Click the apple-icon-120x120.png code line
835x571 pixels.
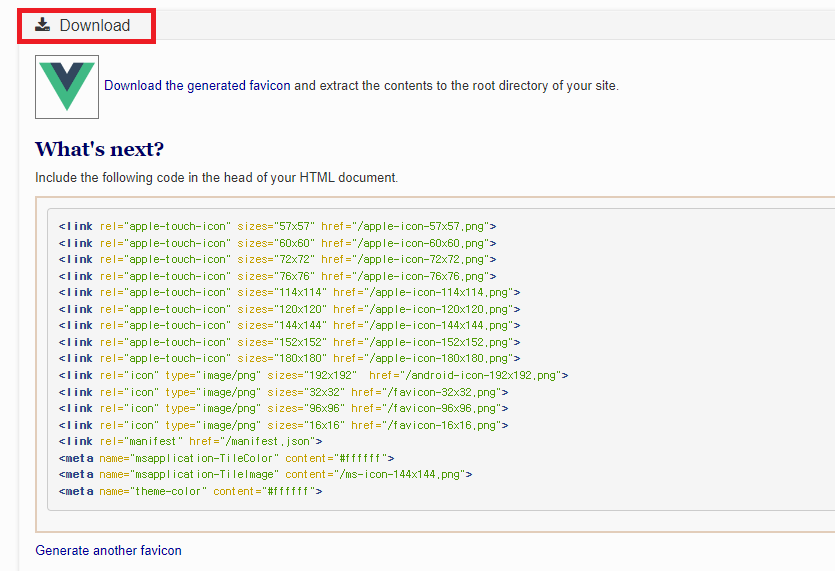(x=290, y=309)
